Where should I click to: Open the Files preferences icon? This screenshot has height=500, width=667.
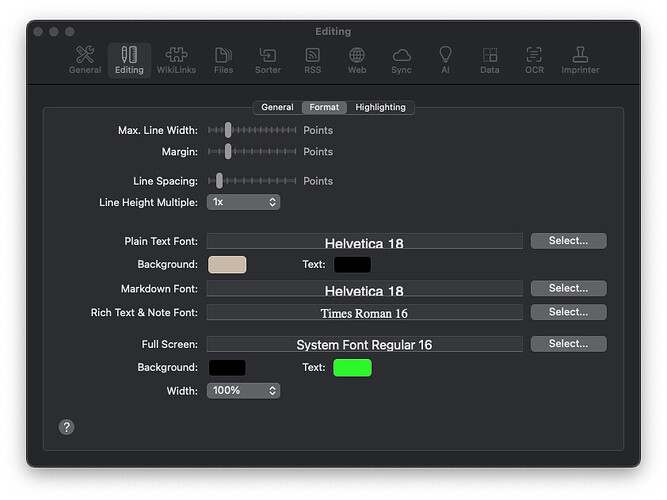tap(223, 60)
